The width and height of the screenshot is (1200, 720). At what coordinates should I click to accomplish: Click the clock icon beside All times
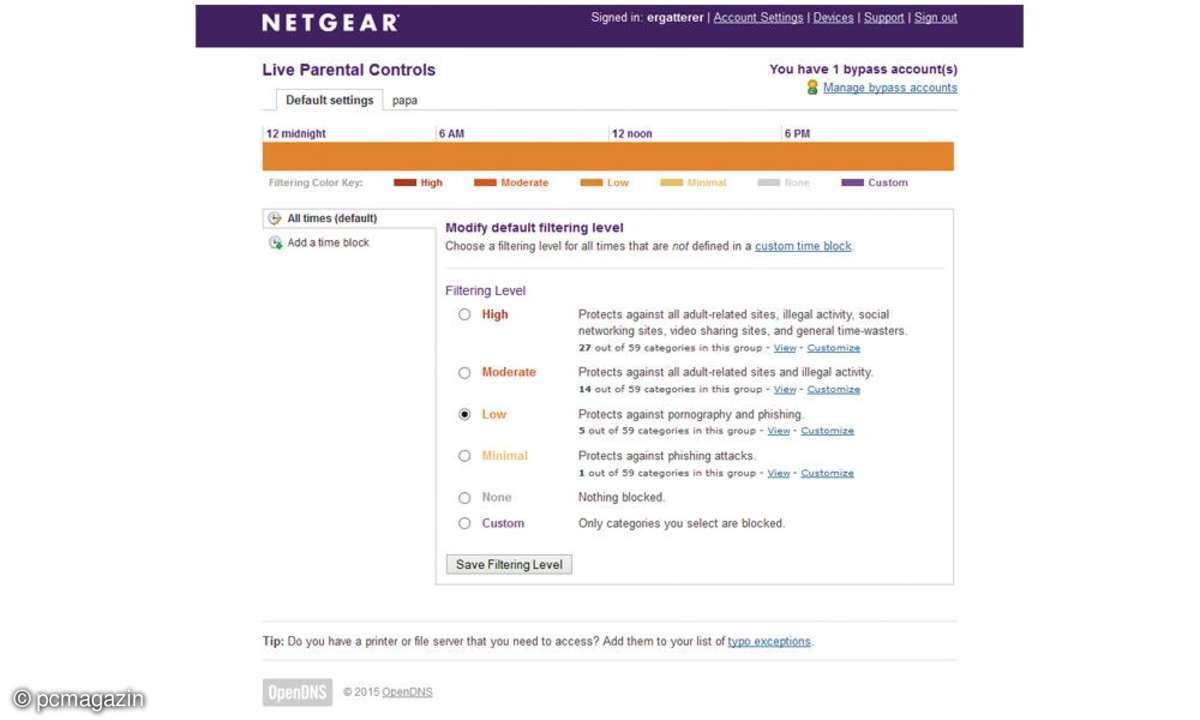click(275, 218)
